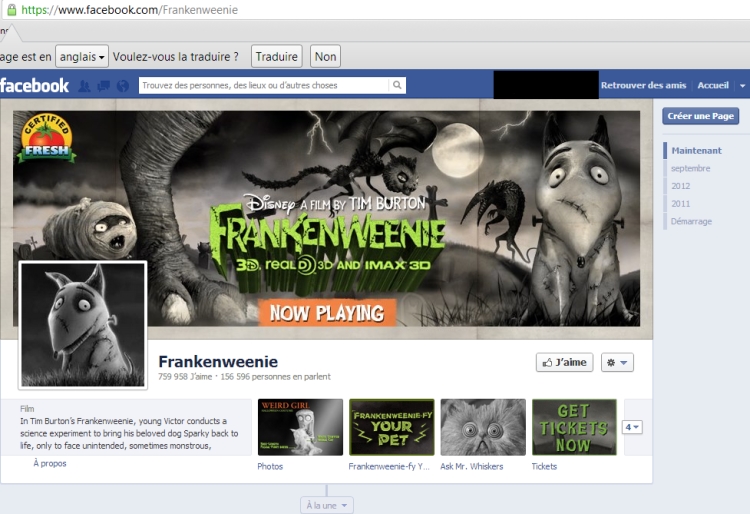Expand the 4 more apps dropdown
The width and height of the screenshot is (750, 514).
(x=632, y=427)
